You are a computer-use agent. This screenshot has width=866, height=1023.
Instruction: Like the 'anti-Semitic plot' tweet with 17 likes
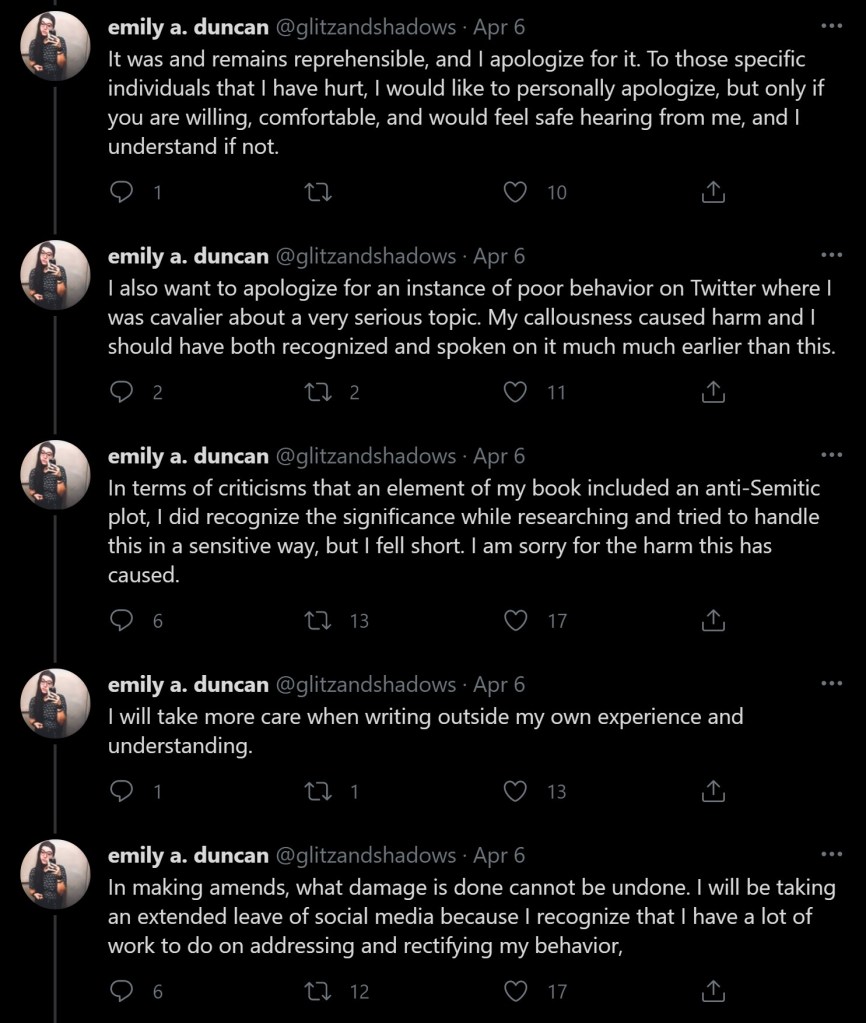point(515,621)
